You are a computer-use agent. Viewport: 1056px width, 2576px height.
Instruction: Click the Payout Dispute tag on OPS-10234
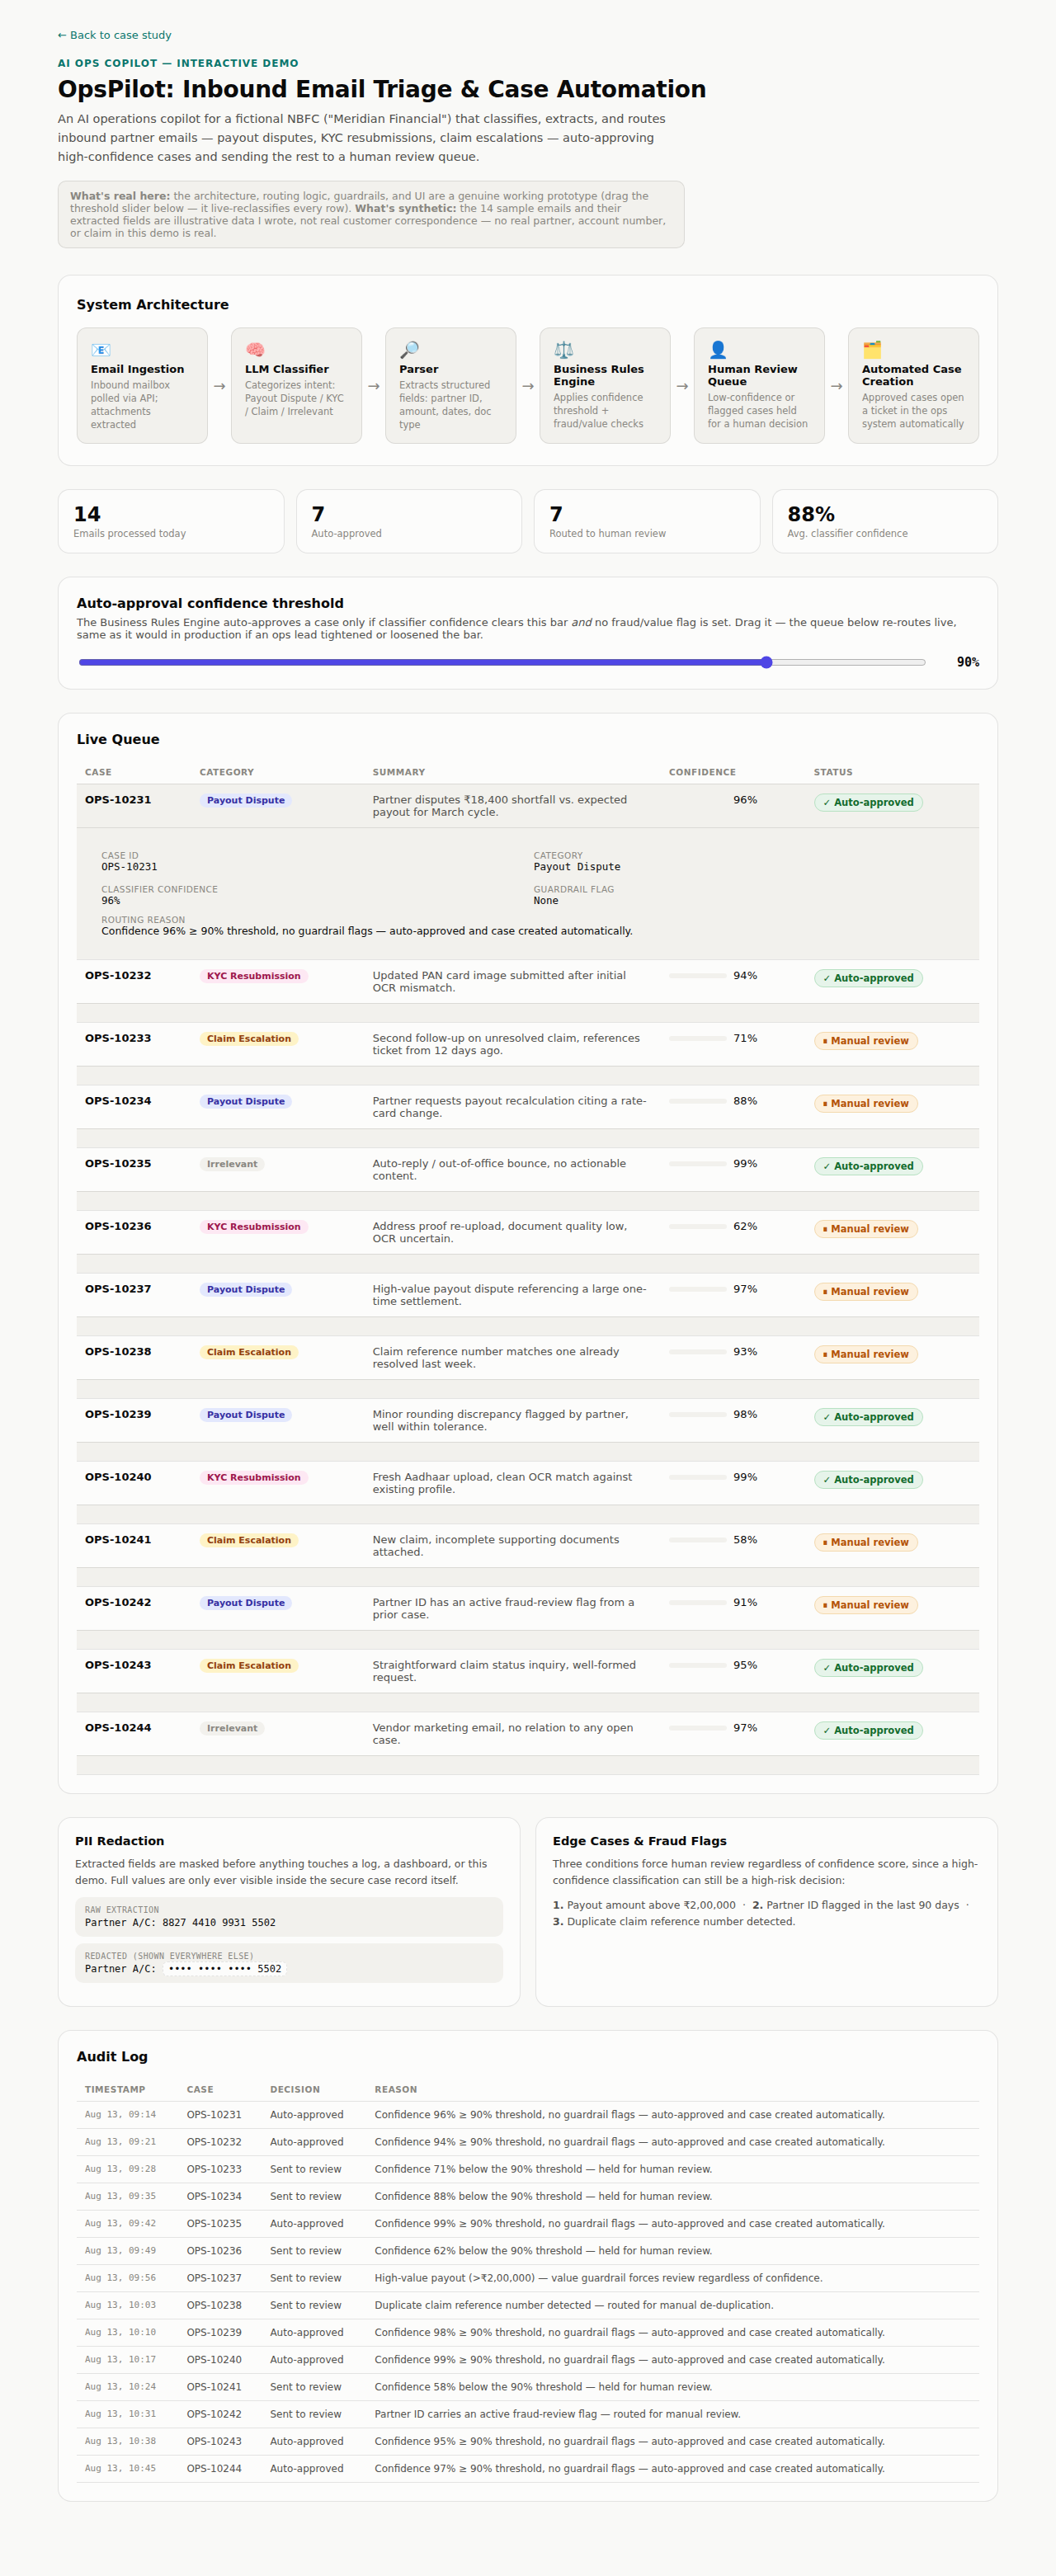246,1101
